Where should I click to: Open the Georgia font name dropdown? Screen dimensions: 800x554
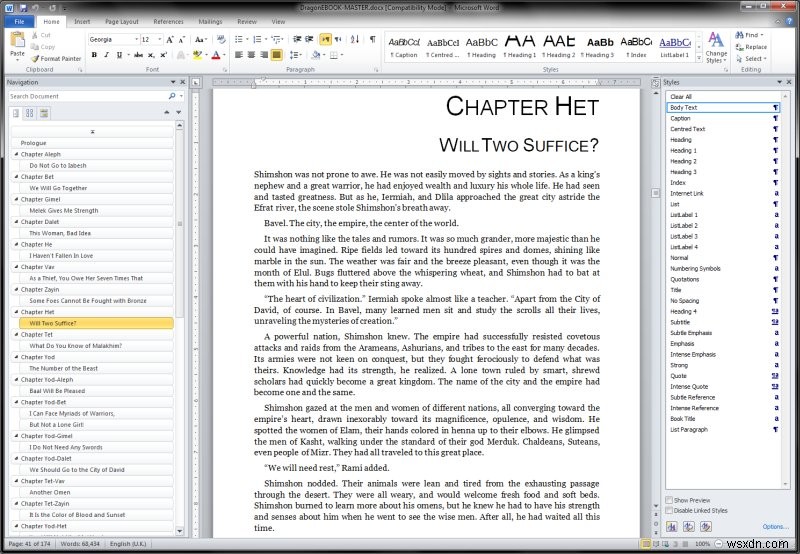[136, 39]
